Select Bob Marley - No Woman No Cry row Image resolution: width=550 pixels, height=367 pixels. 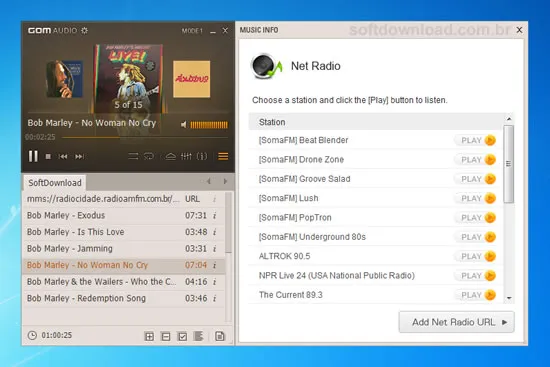pos(123,265)
